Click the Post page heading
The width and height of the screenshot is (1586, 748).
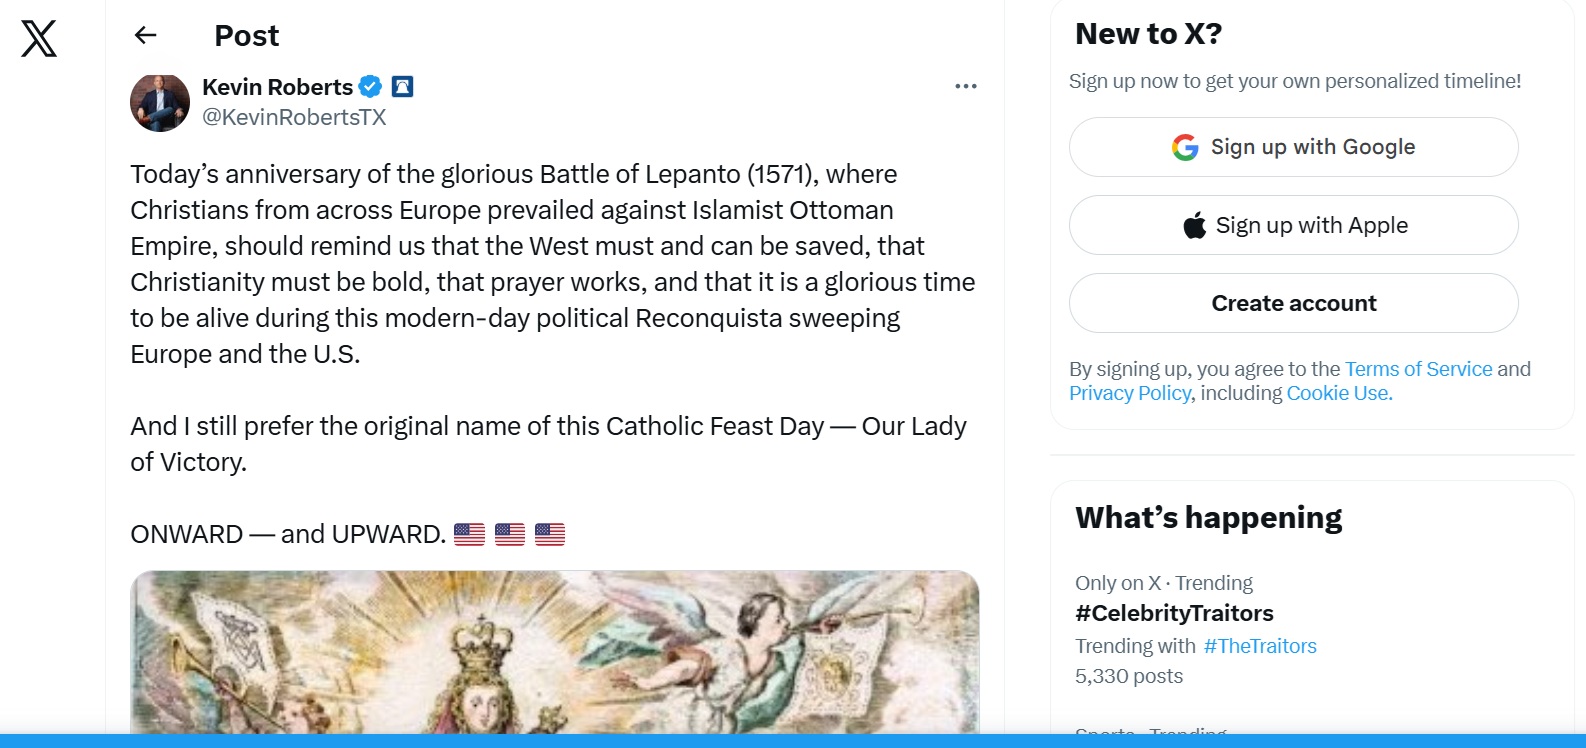[x=246, y=36]
